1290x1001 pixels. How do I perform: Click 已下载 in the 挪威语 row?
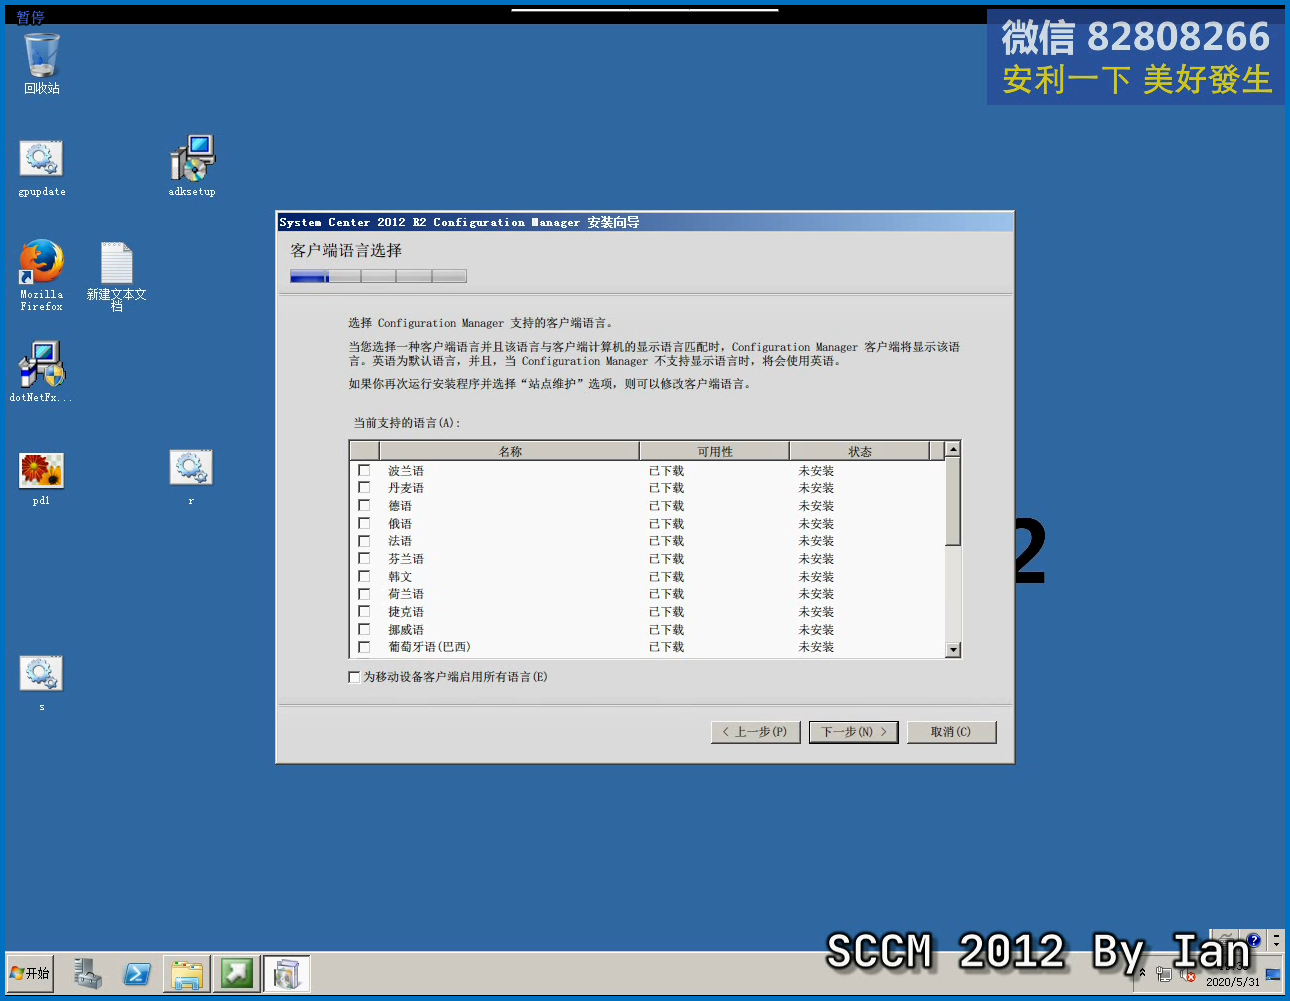[666, 630]
